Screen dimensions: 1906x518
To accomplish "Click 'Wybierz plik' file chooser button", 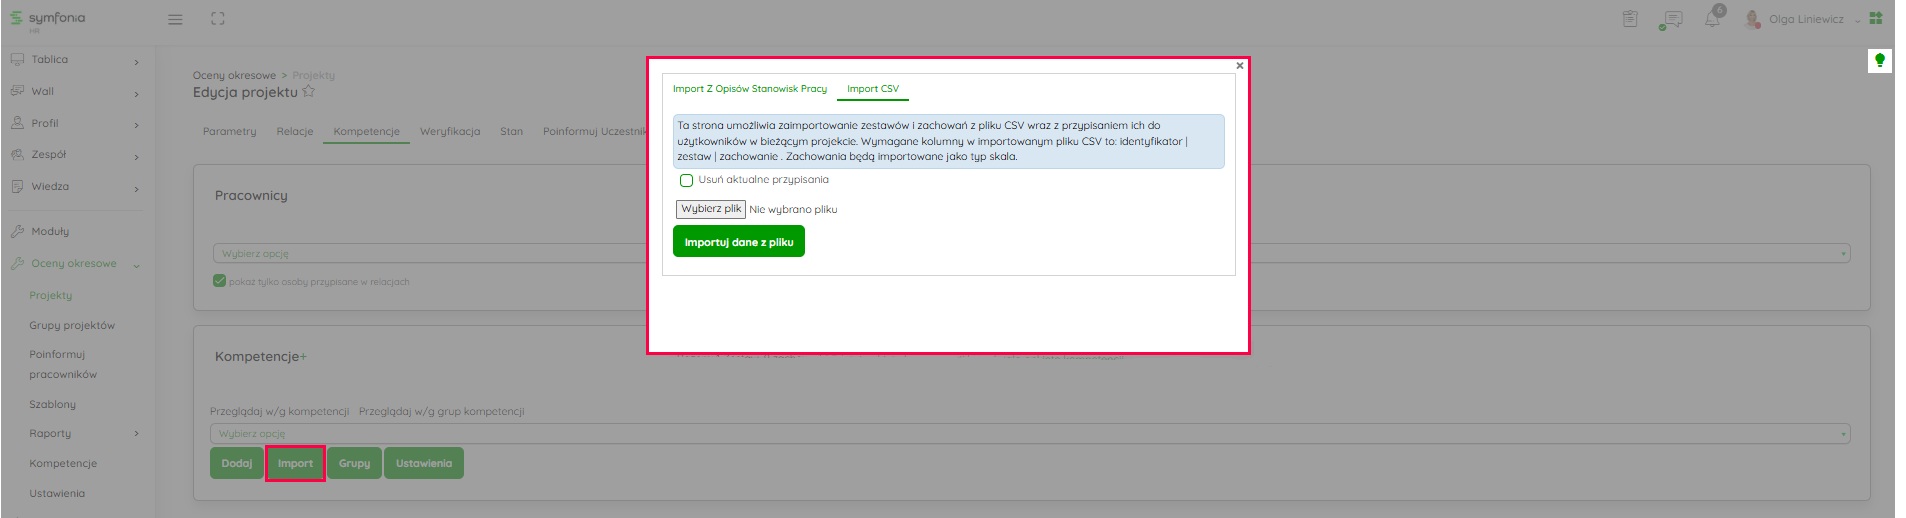I will [x=711, y=209].
